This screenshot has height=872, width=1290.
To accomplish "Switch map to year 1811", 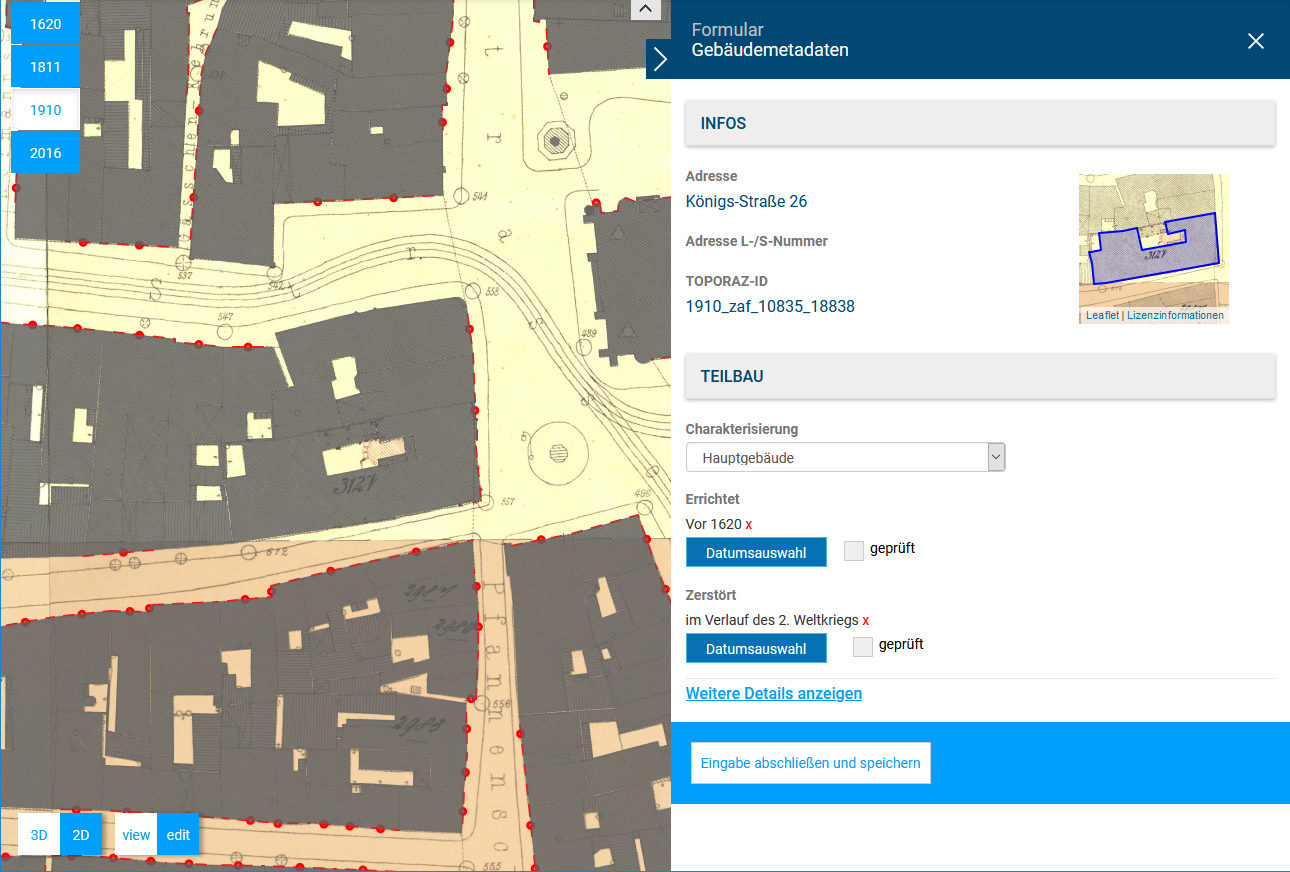I will pos(45,67).
